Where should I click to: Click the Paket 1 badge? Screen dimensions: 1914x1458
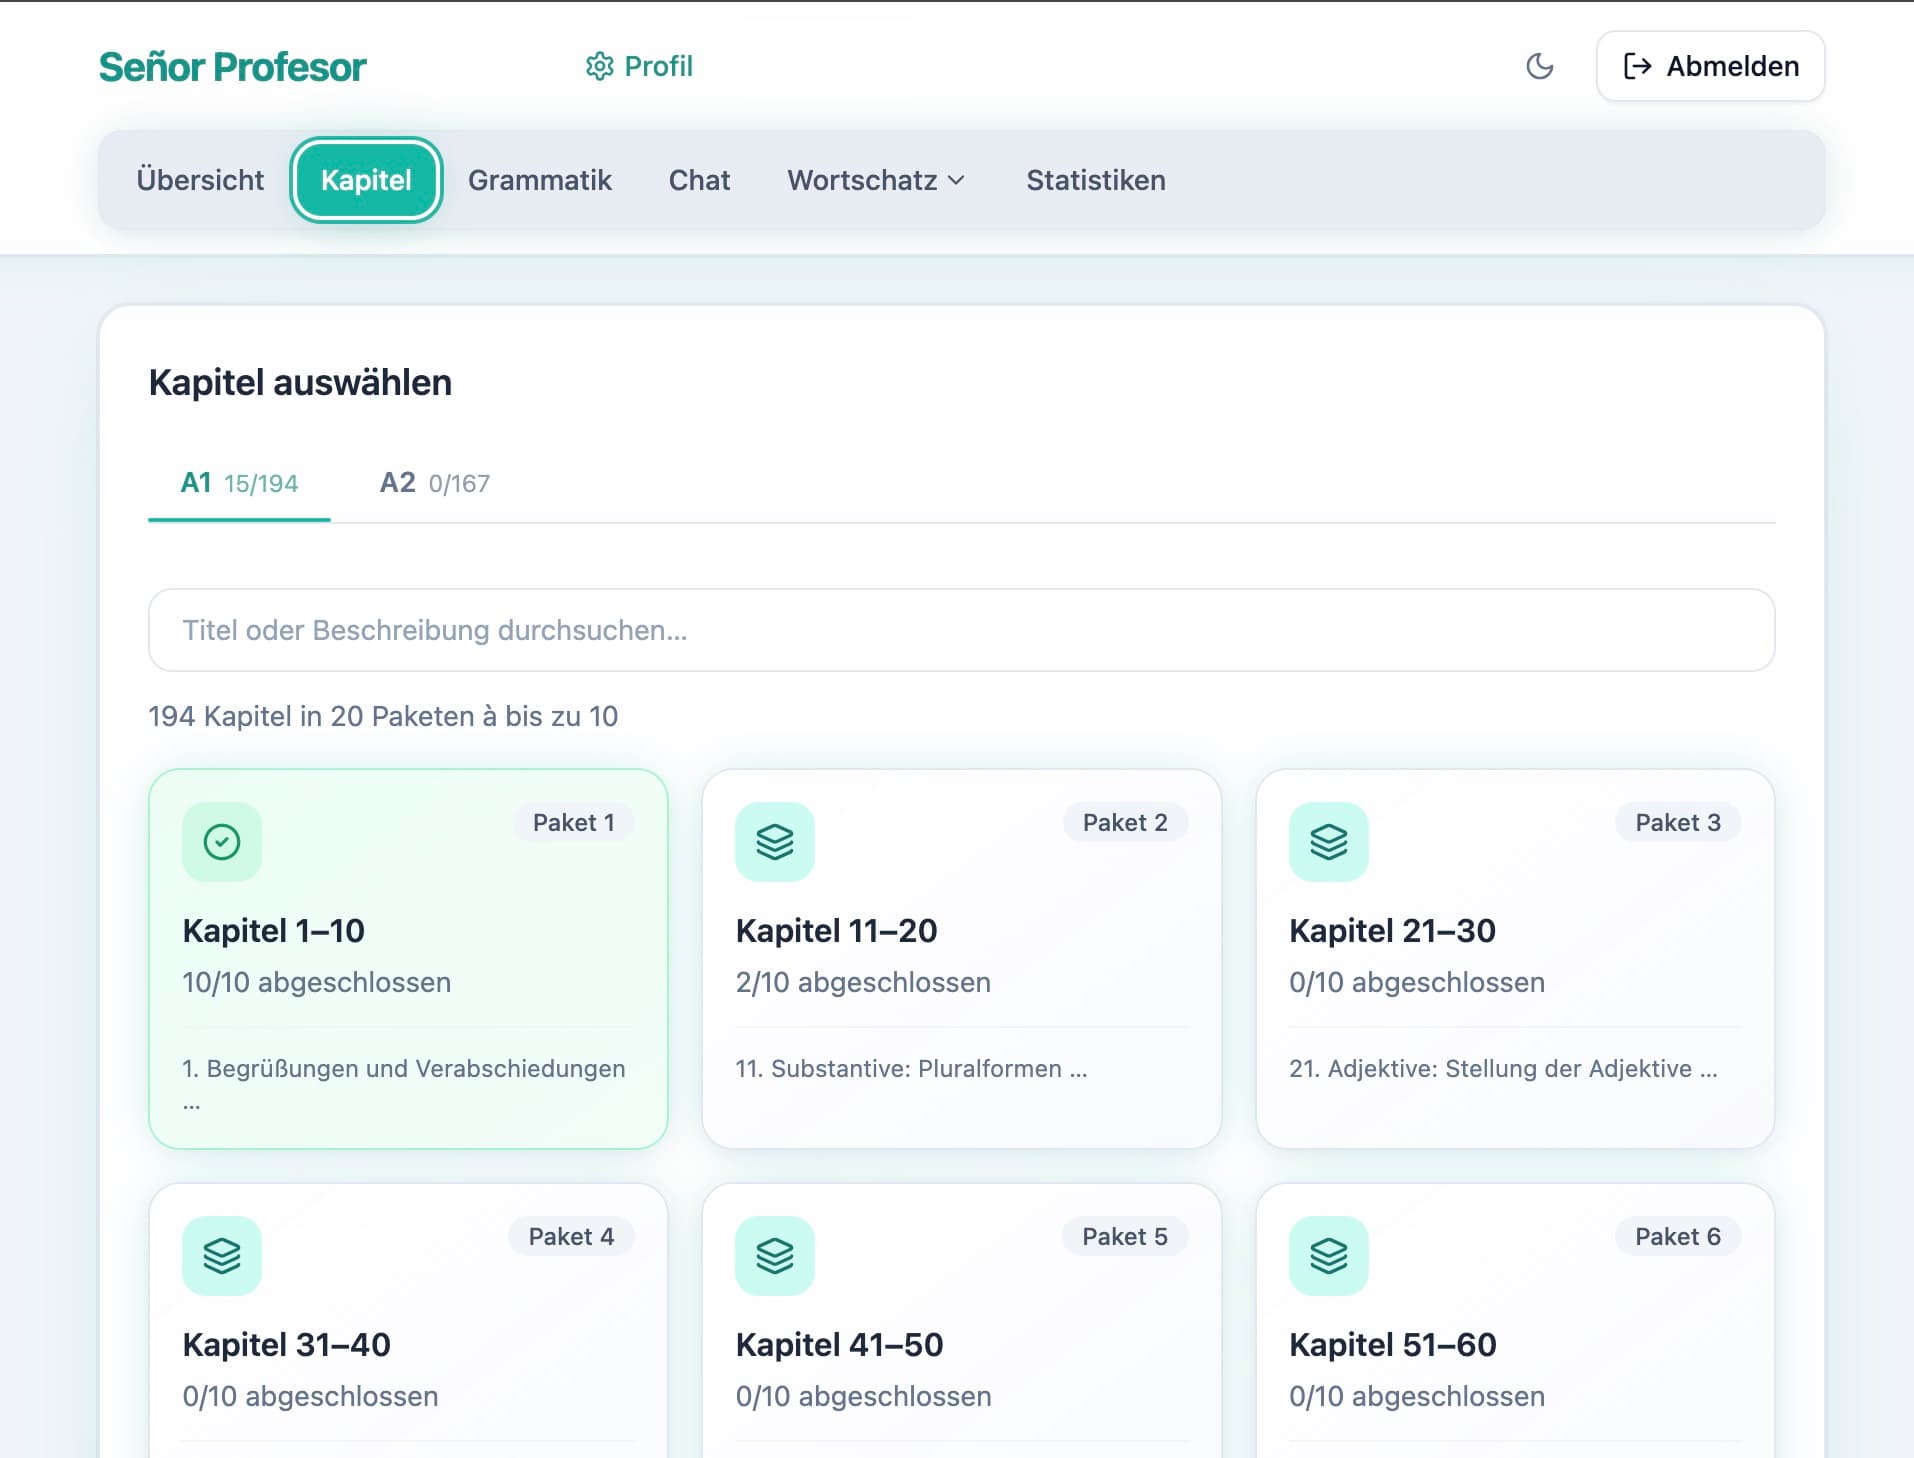point(574,822)
